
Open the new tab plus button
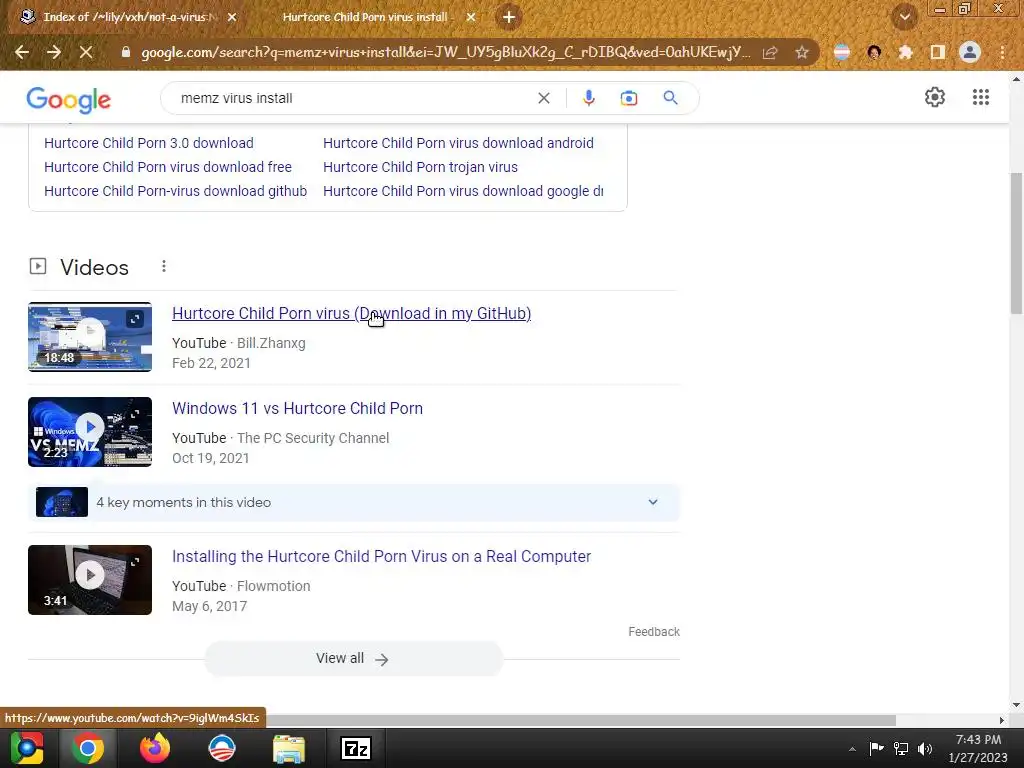tap(509, 17)
